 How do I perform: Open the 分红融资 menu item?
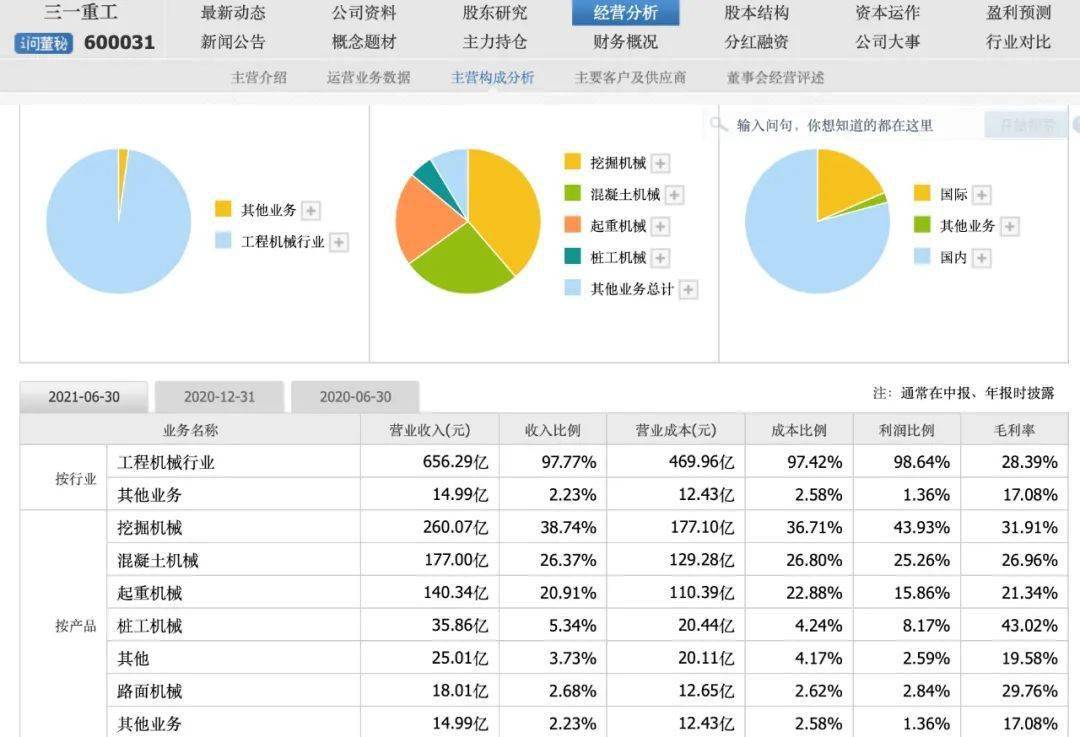point(756,42)
